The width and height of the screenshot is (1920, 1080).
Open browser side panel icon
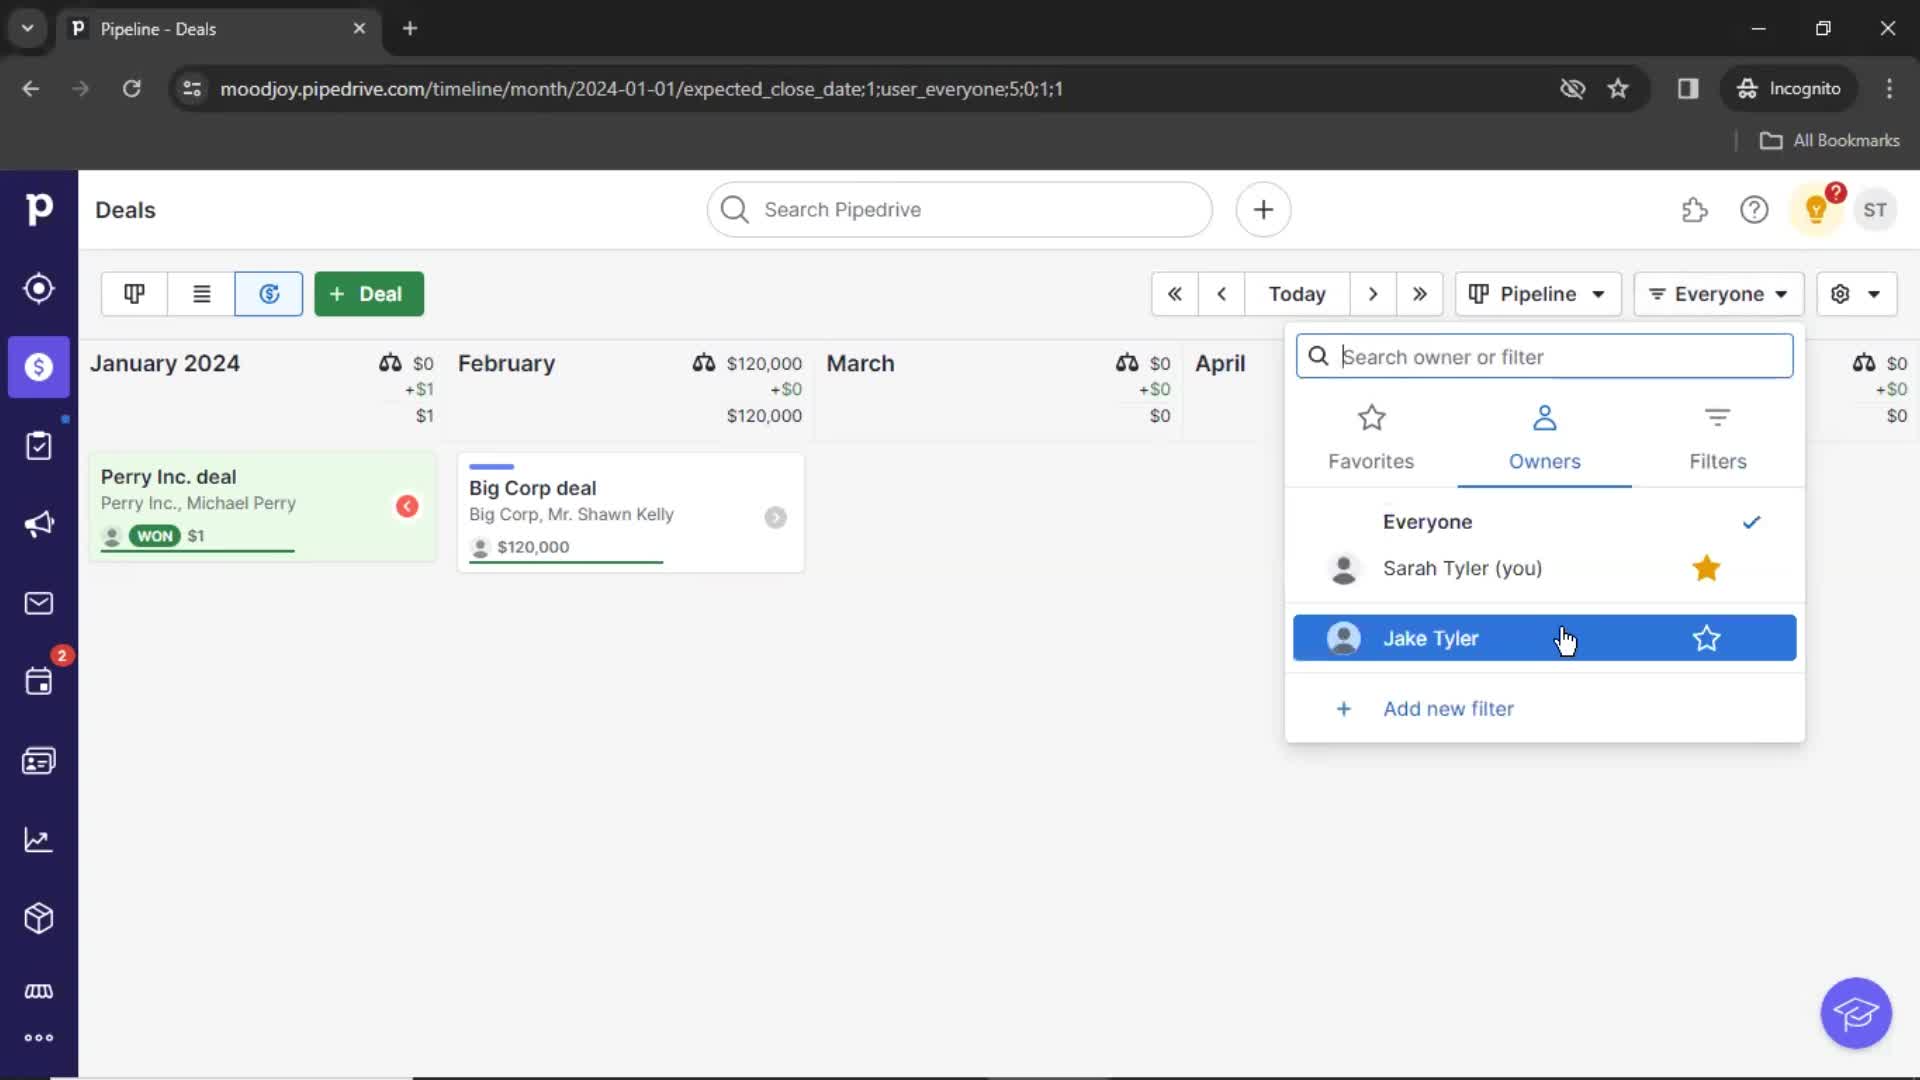point(1688,89)
